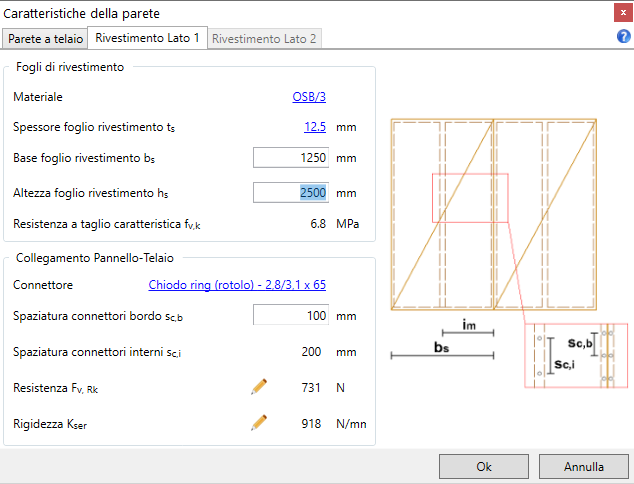Focus the Spaziatura connettori bordo 100 field
This screenshot has width=634, height=484.
click(291, 315)
